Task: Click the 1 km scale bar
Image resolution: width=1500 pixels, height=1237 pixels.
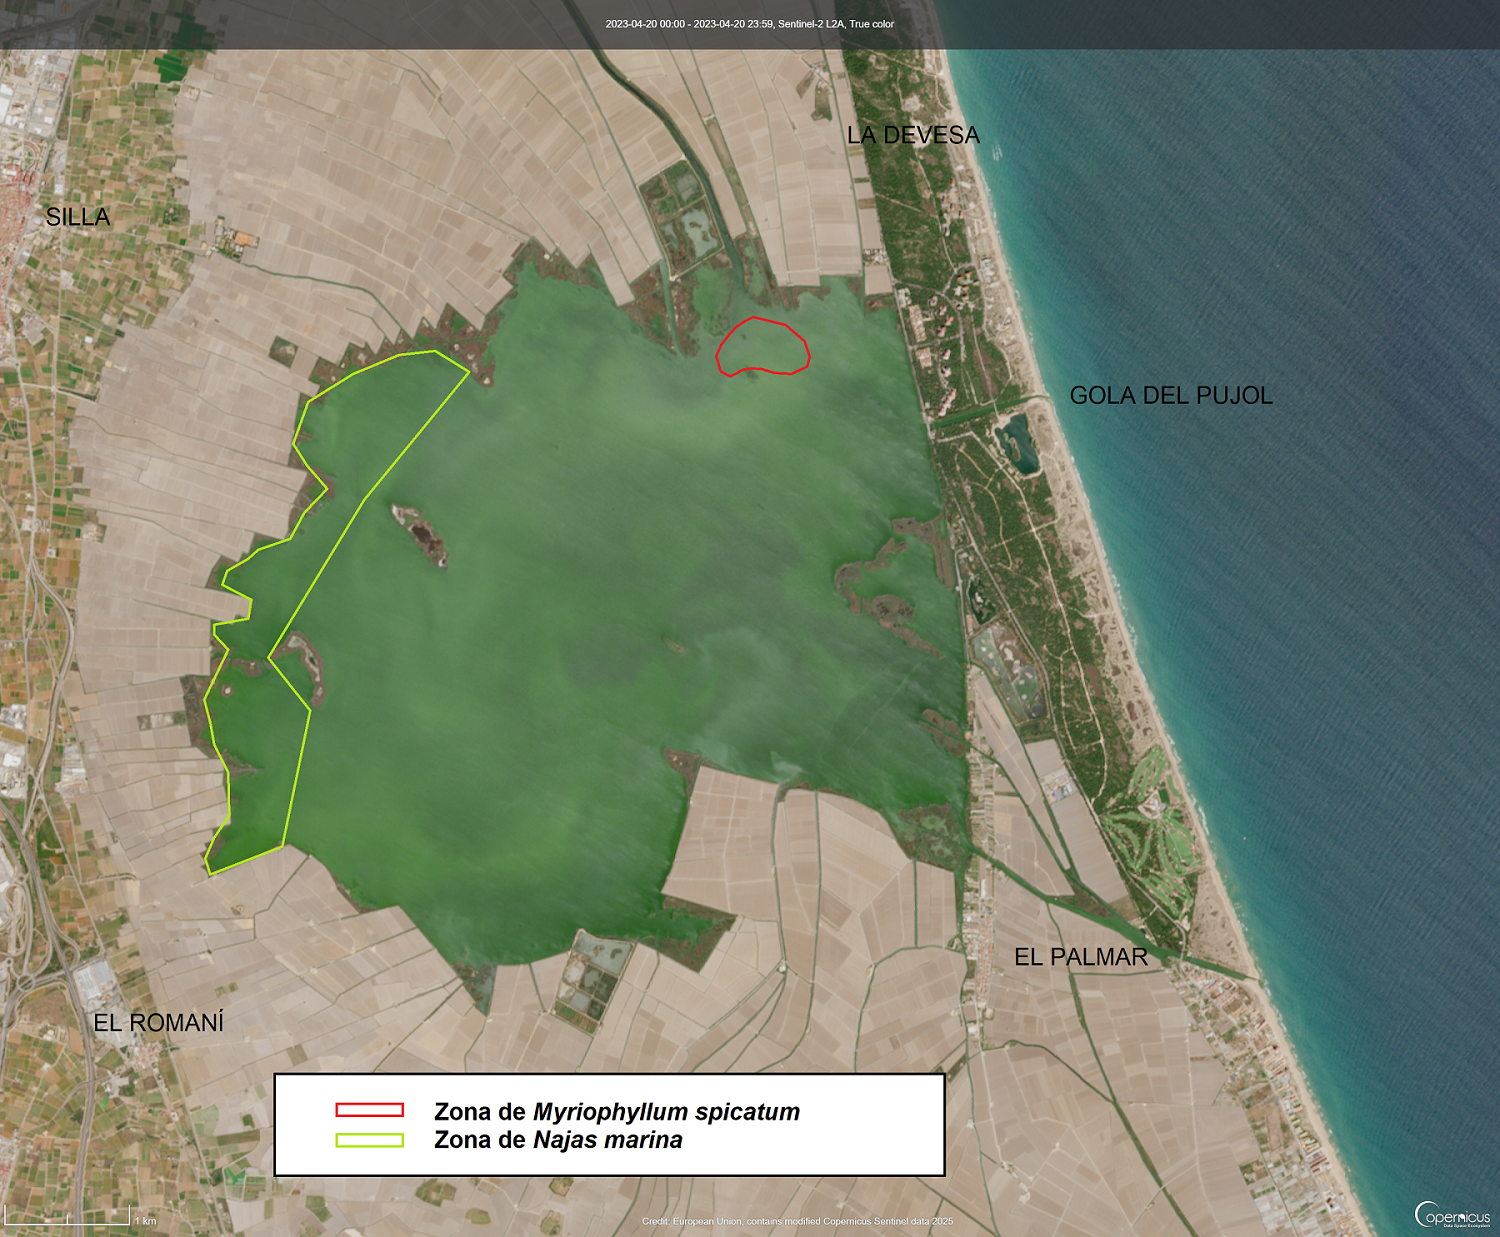Action: [70, 1219]
